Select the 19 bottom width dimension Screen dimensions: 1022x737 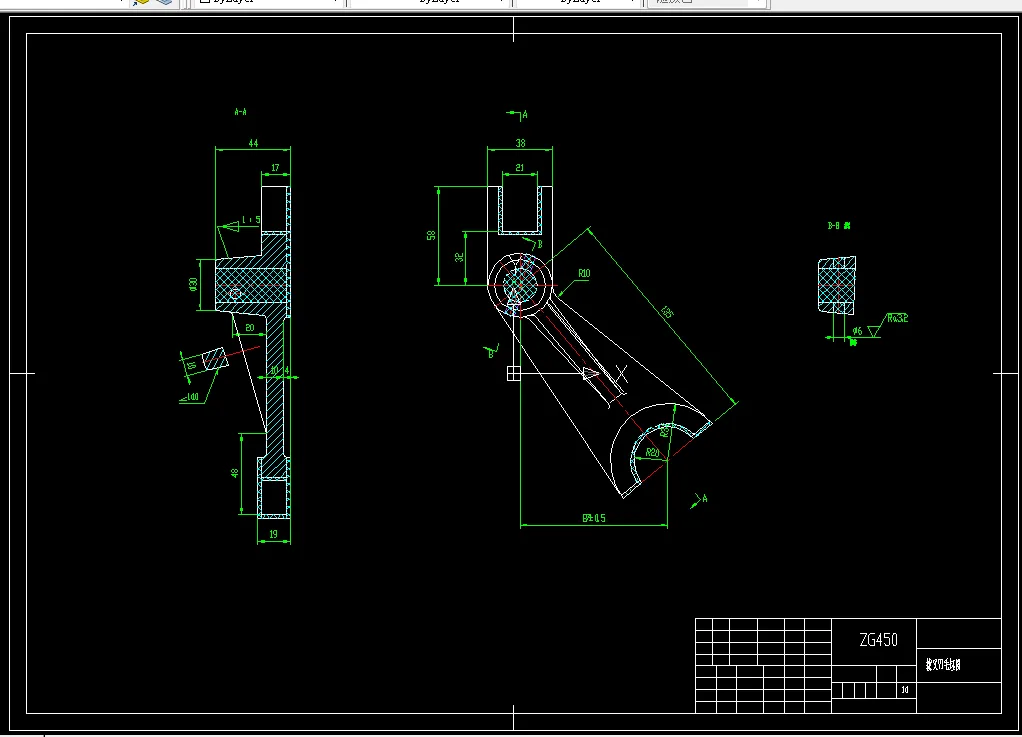point(273,534)
